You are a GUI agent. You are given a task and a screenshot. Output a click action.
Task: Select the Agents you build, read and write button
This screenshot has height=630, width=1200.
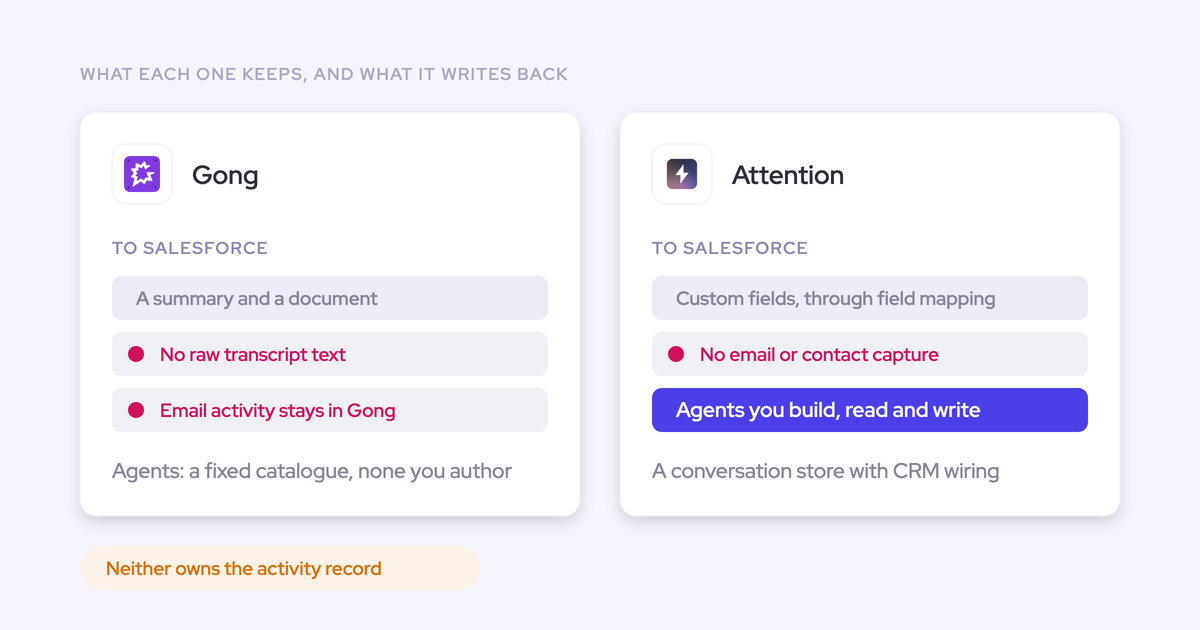[x=870, y=410]
